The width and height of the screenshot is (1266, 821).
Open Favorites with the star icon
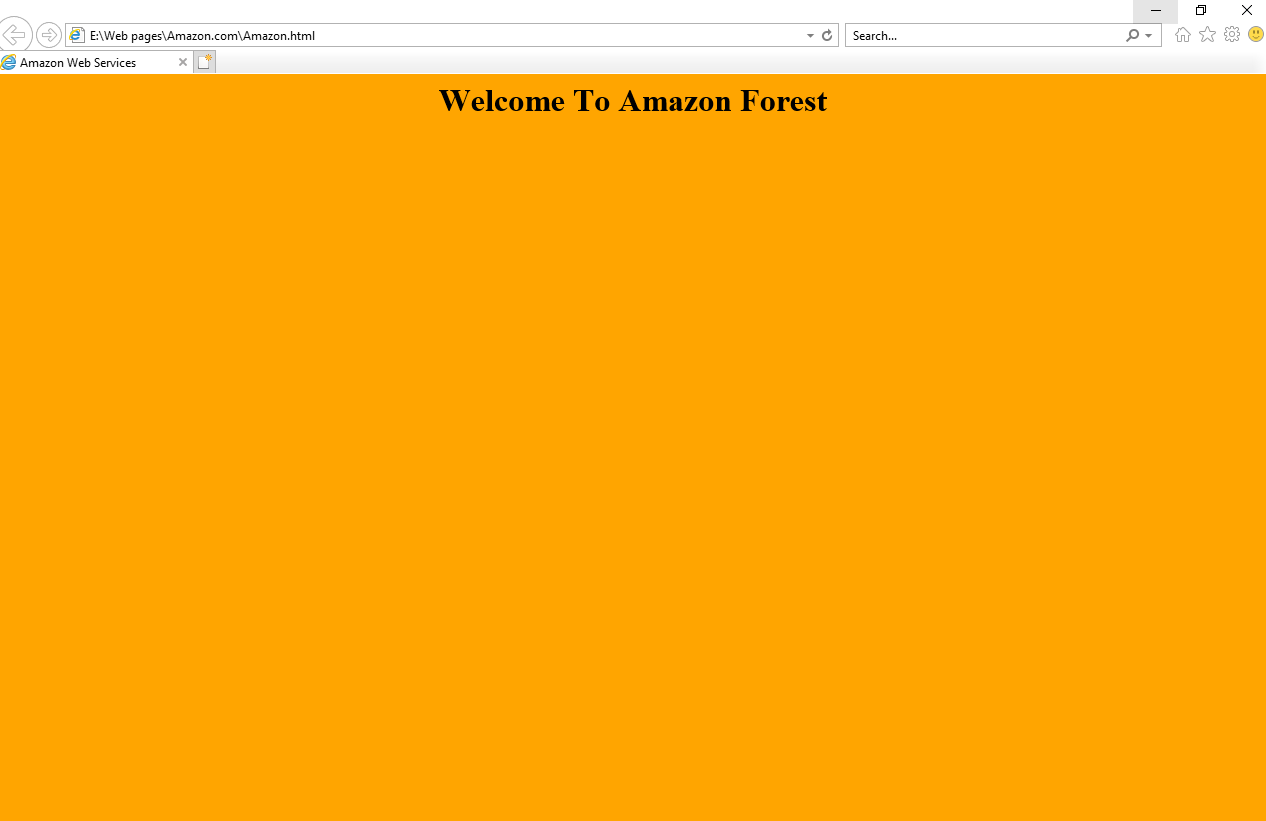point(1207,35)
